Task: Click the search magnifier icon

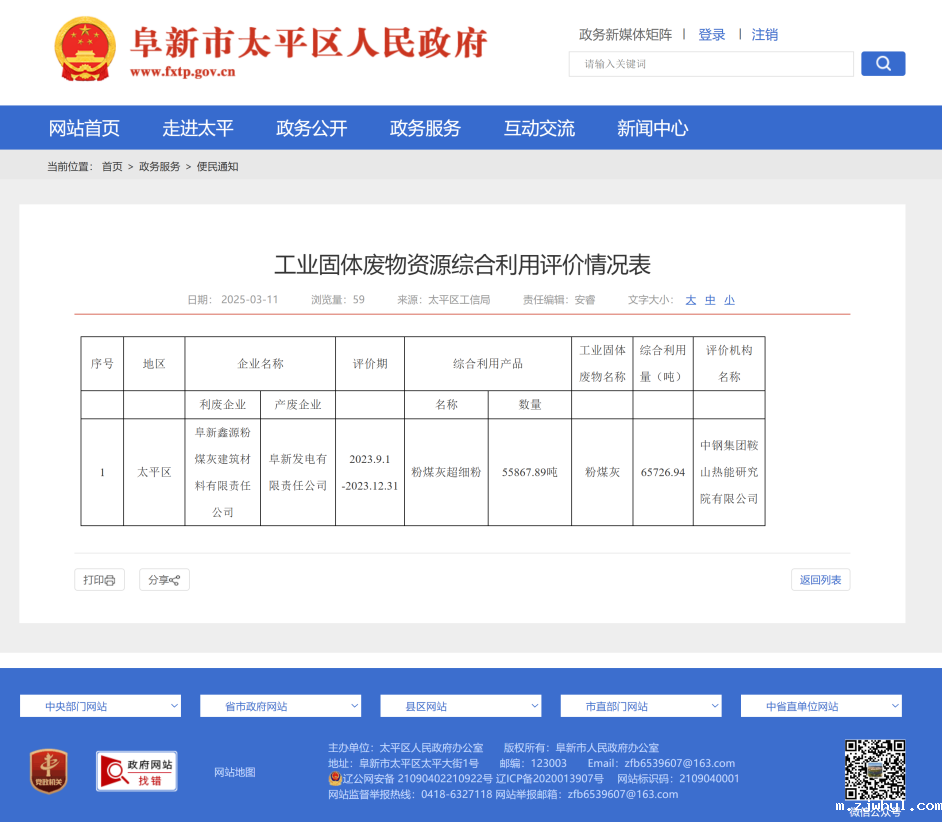Action: [x=882, y=63]
